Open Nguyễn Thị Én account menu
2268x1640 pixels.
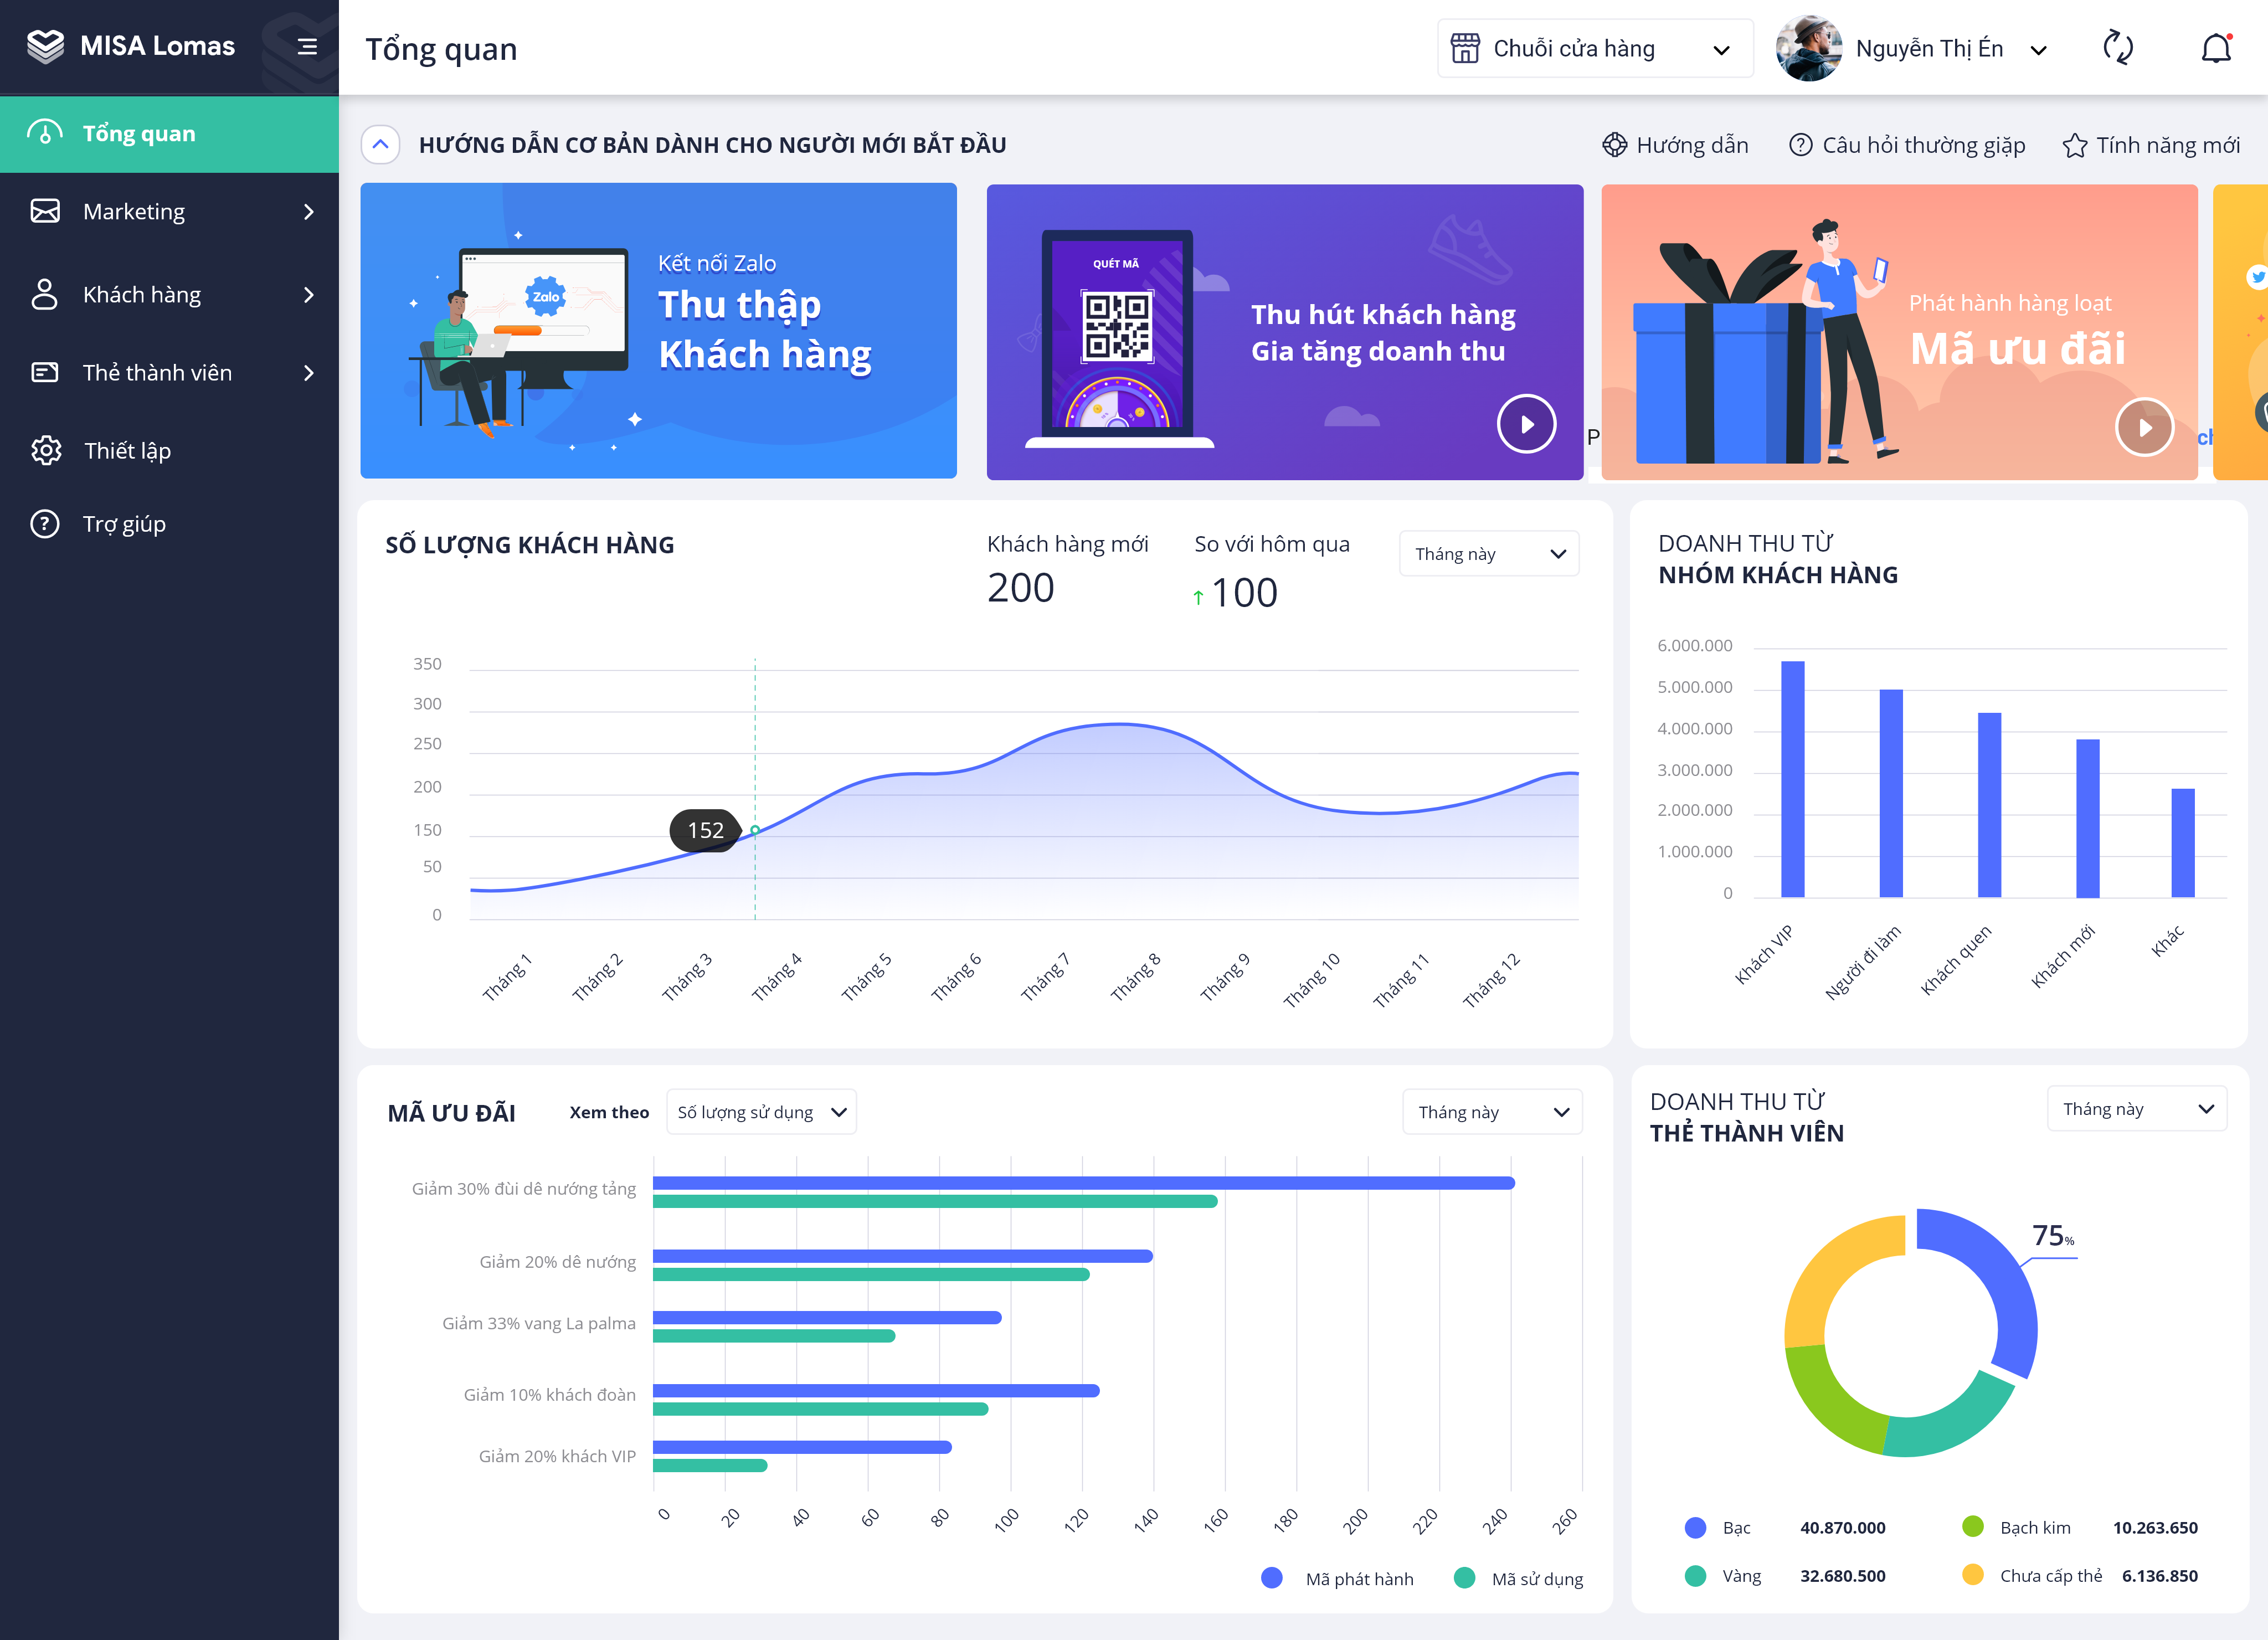tap(1913, 48)
